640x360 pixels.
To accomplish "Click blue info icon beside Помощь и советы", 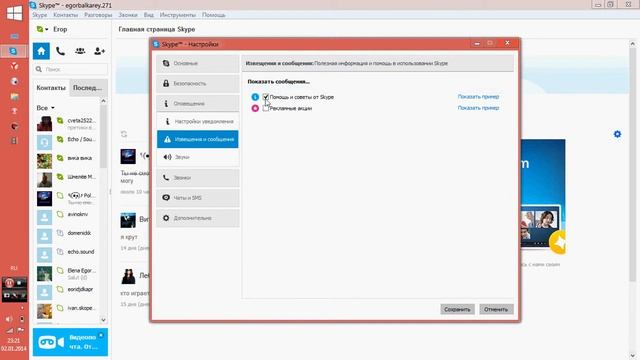I will (255, 97).
